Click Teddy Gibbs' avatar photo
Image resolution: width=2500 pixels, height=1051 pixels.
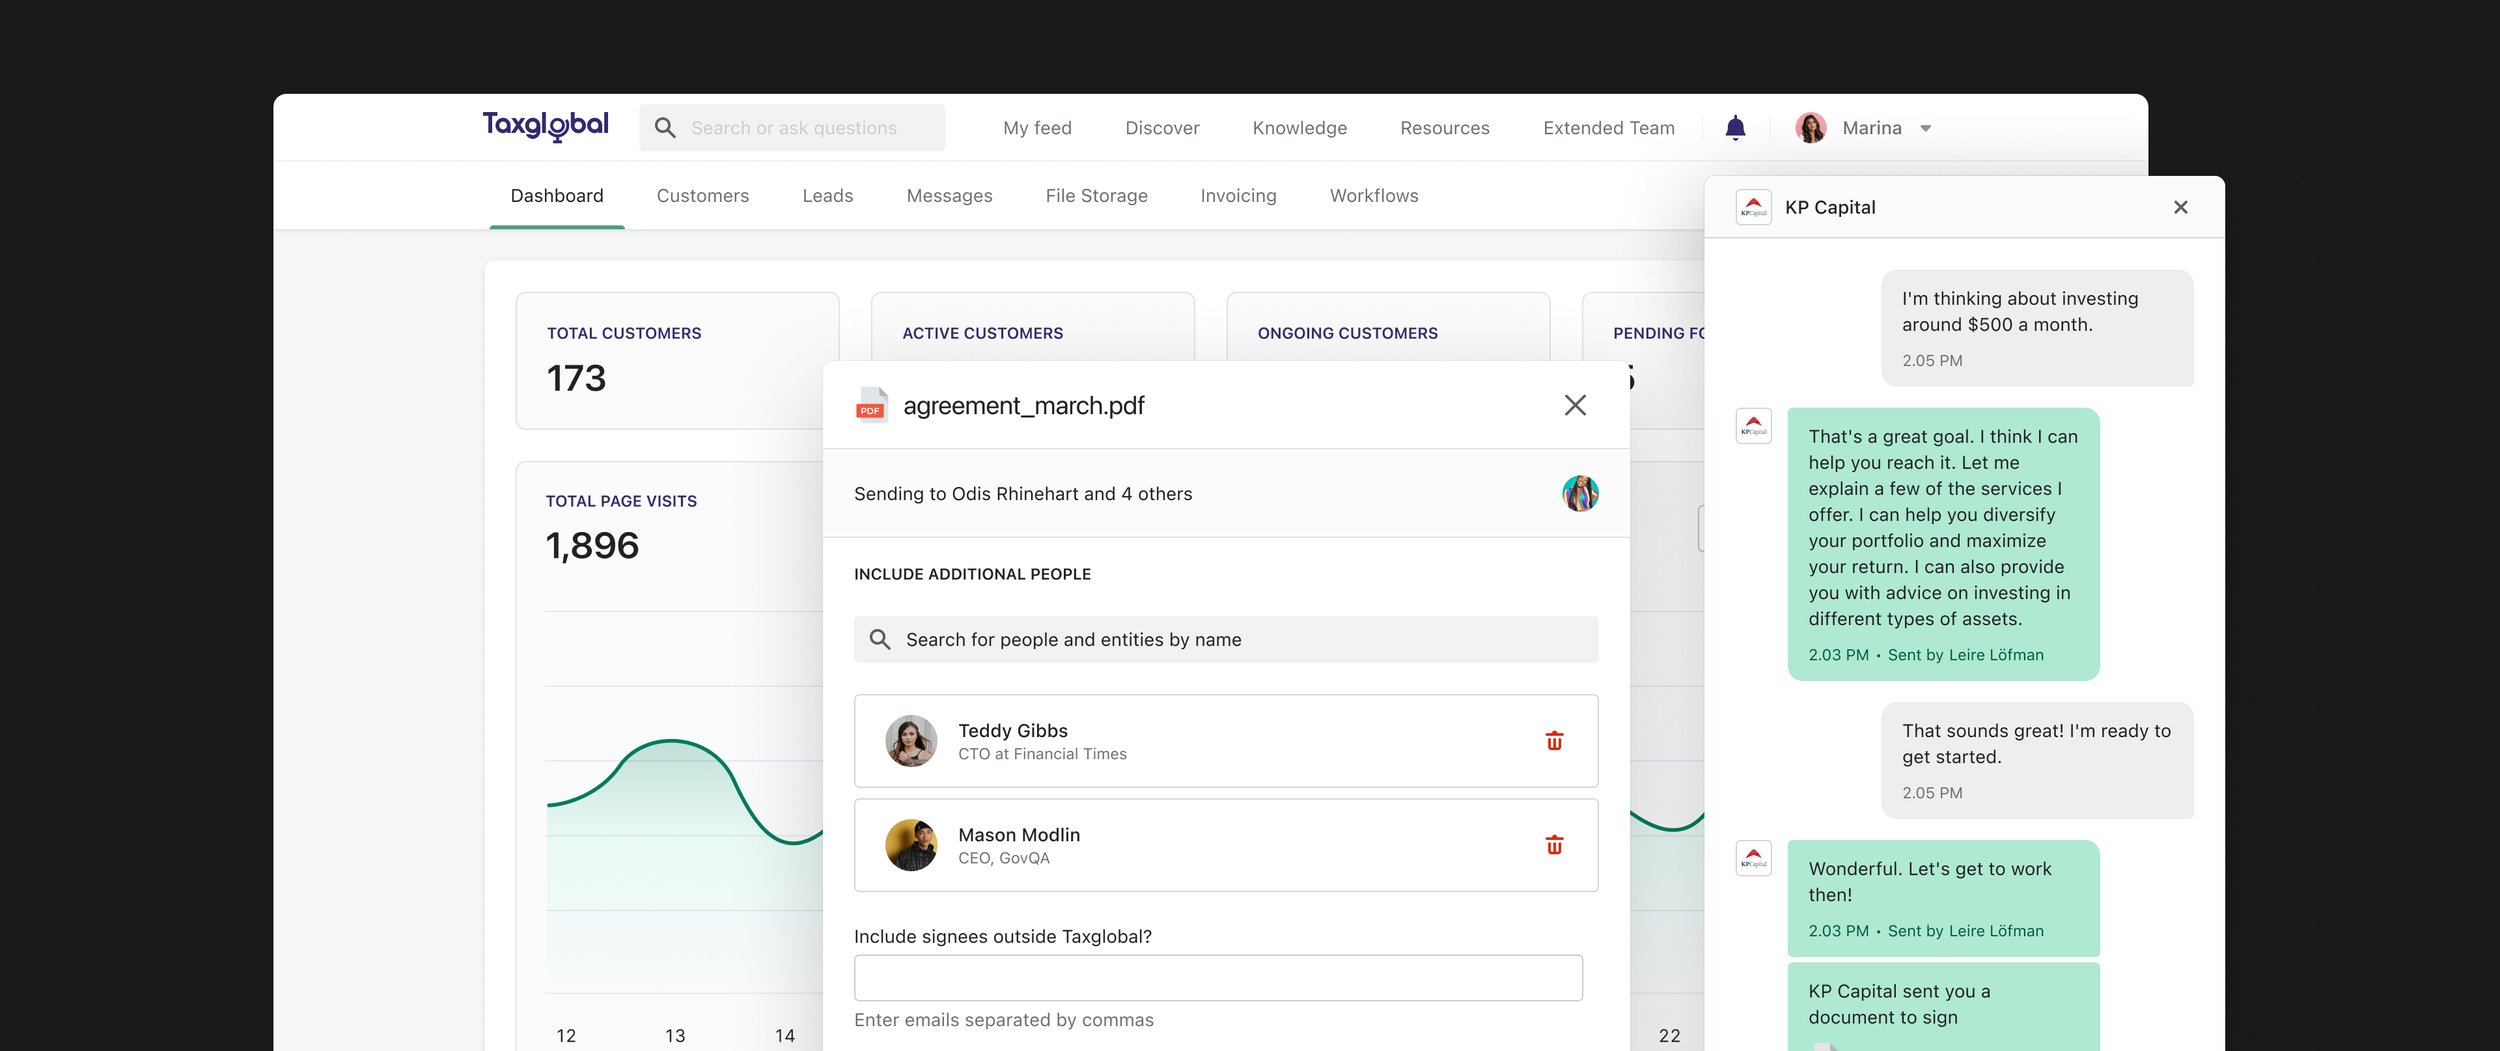[x=911, y=741]
